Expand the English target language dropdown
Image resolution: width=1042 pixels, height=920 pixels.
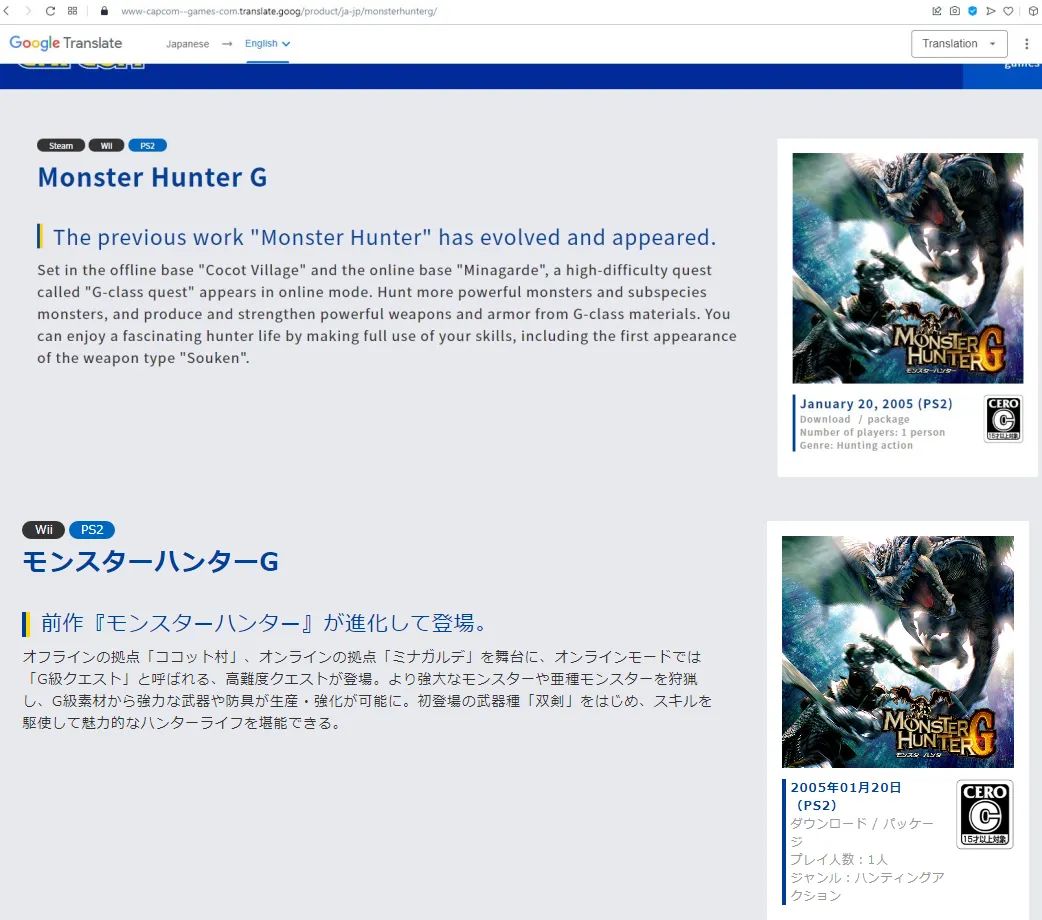tap(267, 44)
